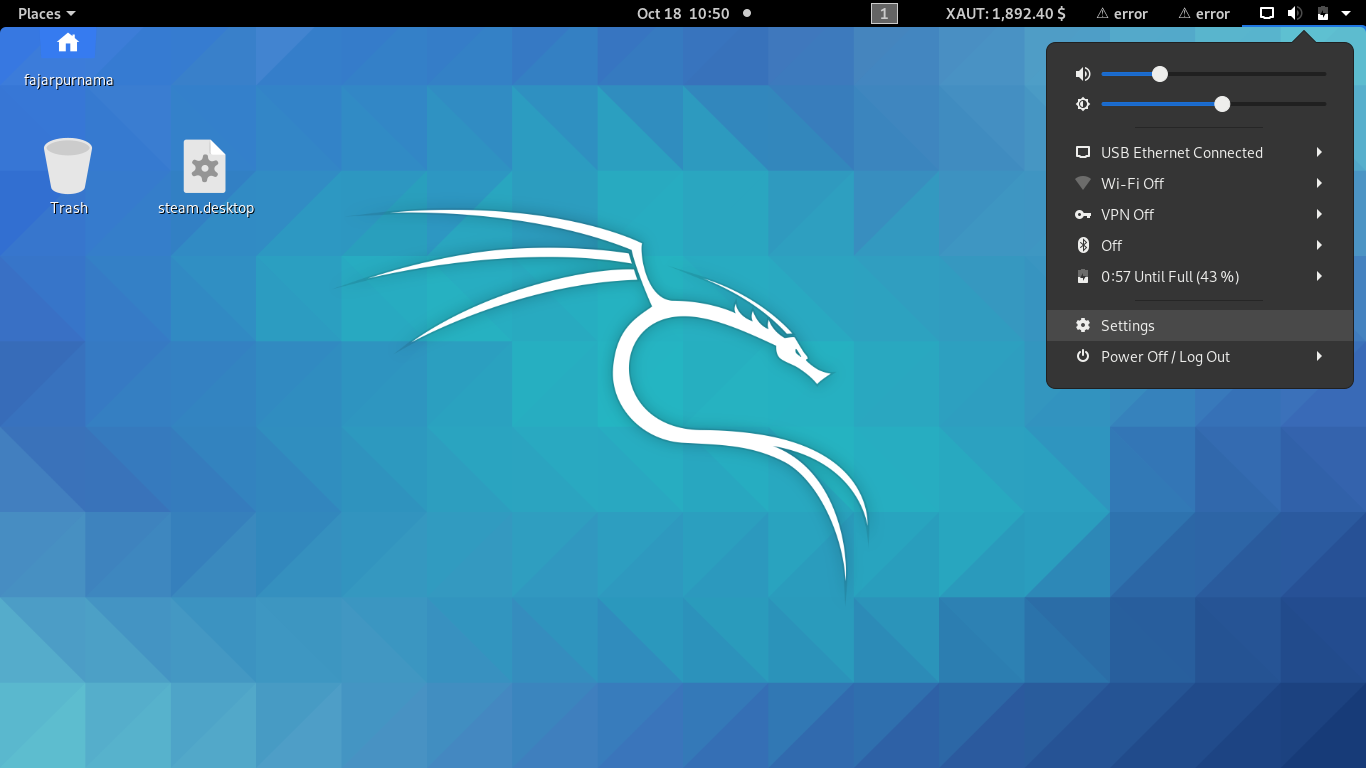Click the Bluetooth icon in the menu
The width and height of the screenshot is (1366, 768).
pyautogui.click(x=1082, y=245)
